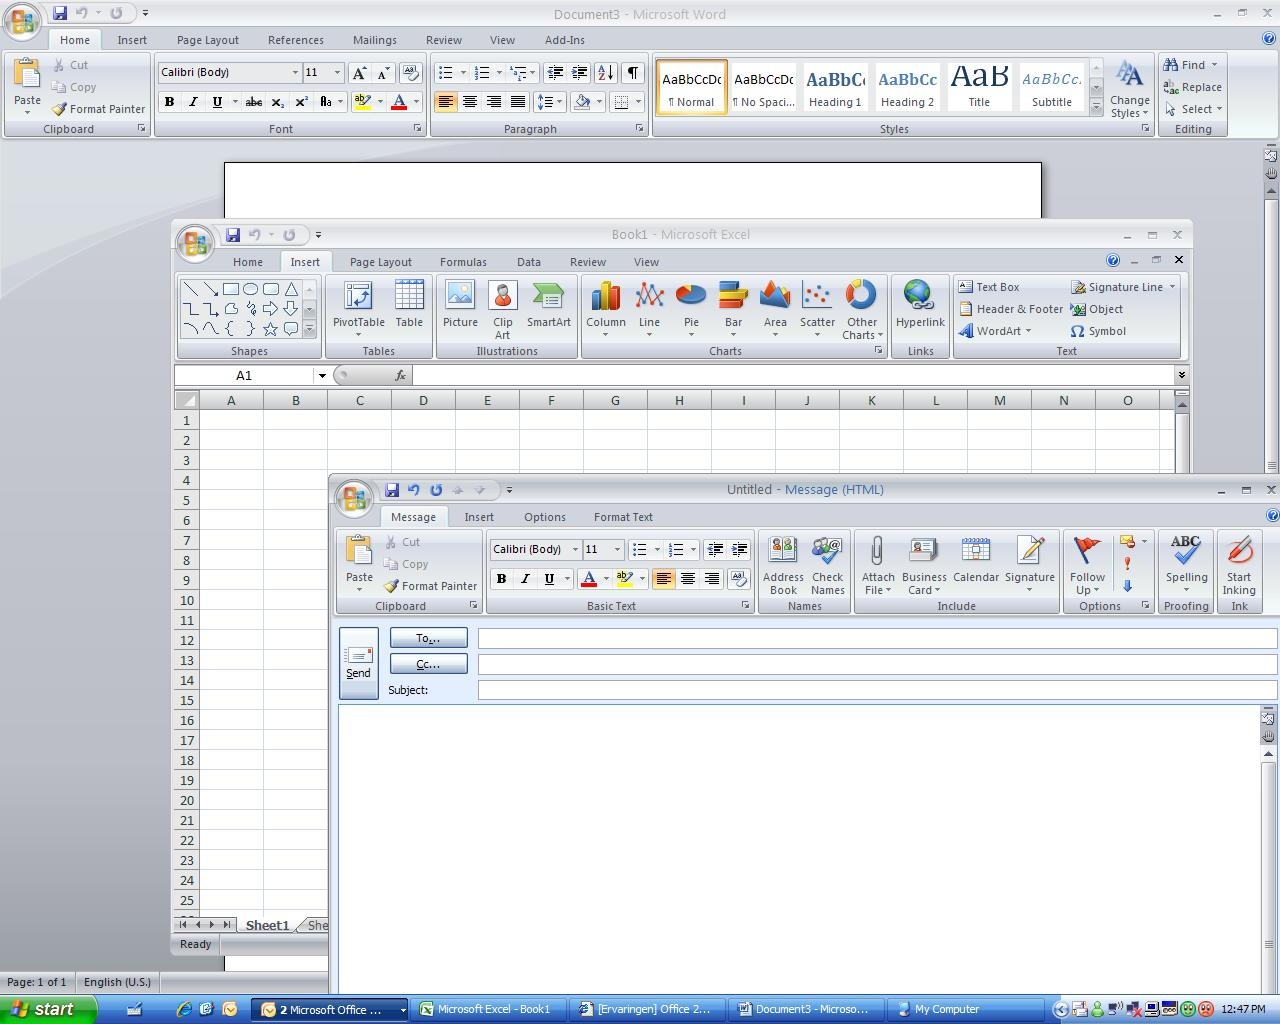The image size is (1280, 1024).
Task: Click the Send button
Action: pyautogui.click(x=358, y=663)
